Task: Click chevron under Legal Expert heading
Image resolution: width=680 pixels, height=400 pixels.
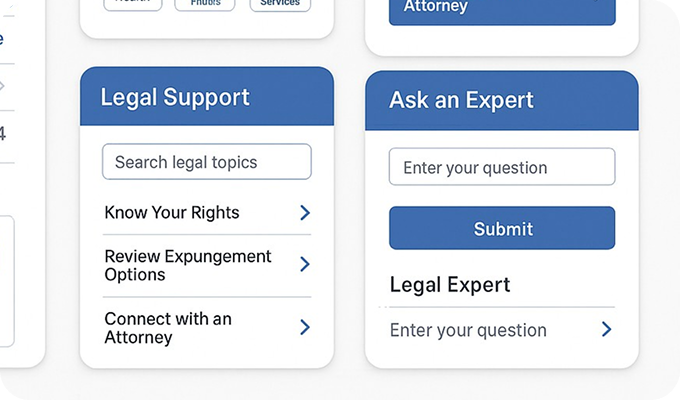Action: pyautogui.click(x=606, y=330)
